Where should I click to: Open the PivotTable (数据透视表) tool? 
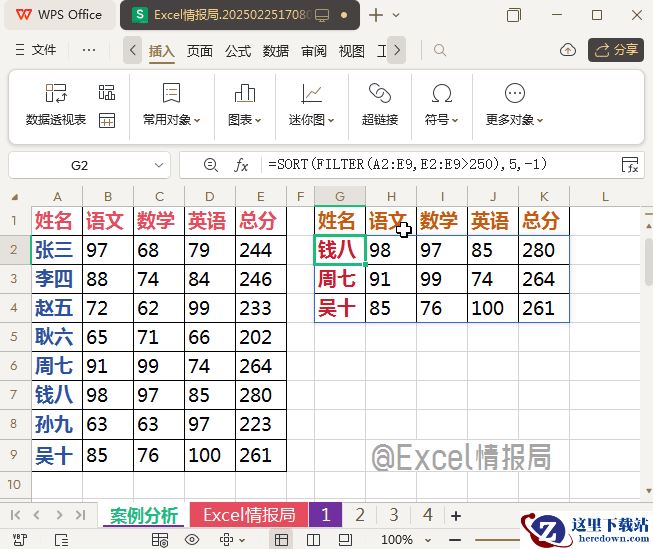click(56, 105)
